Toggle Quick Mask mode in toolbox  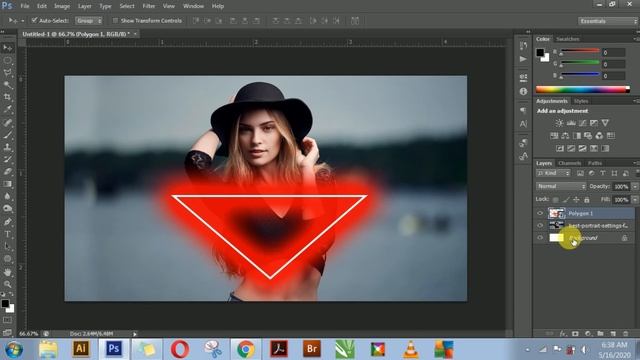[7, 320]
